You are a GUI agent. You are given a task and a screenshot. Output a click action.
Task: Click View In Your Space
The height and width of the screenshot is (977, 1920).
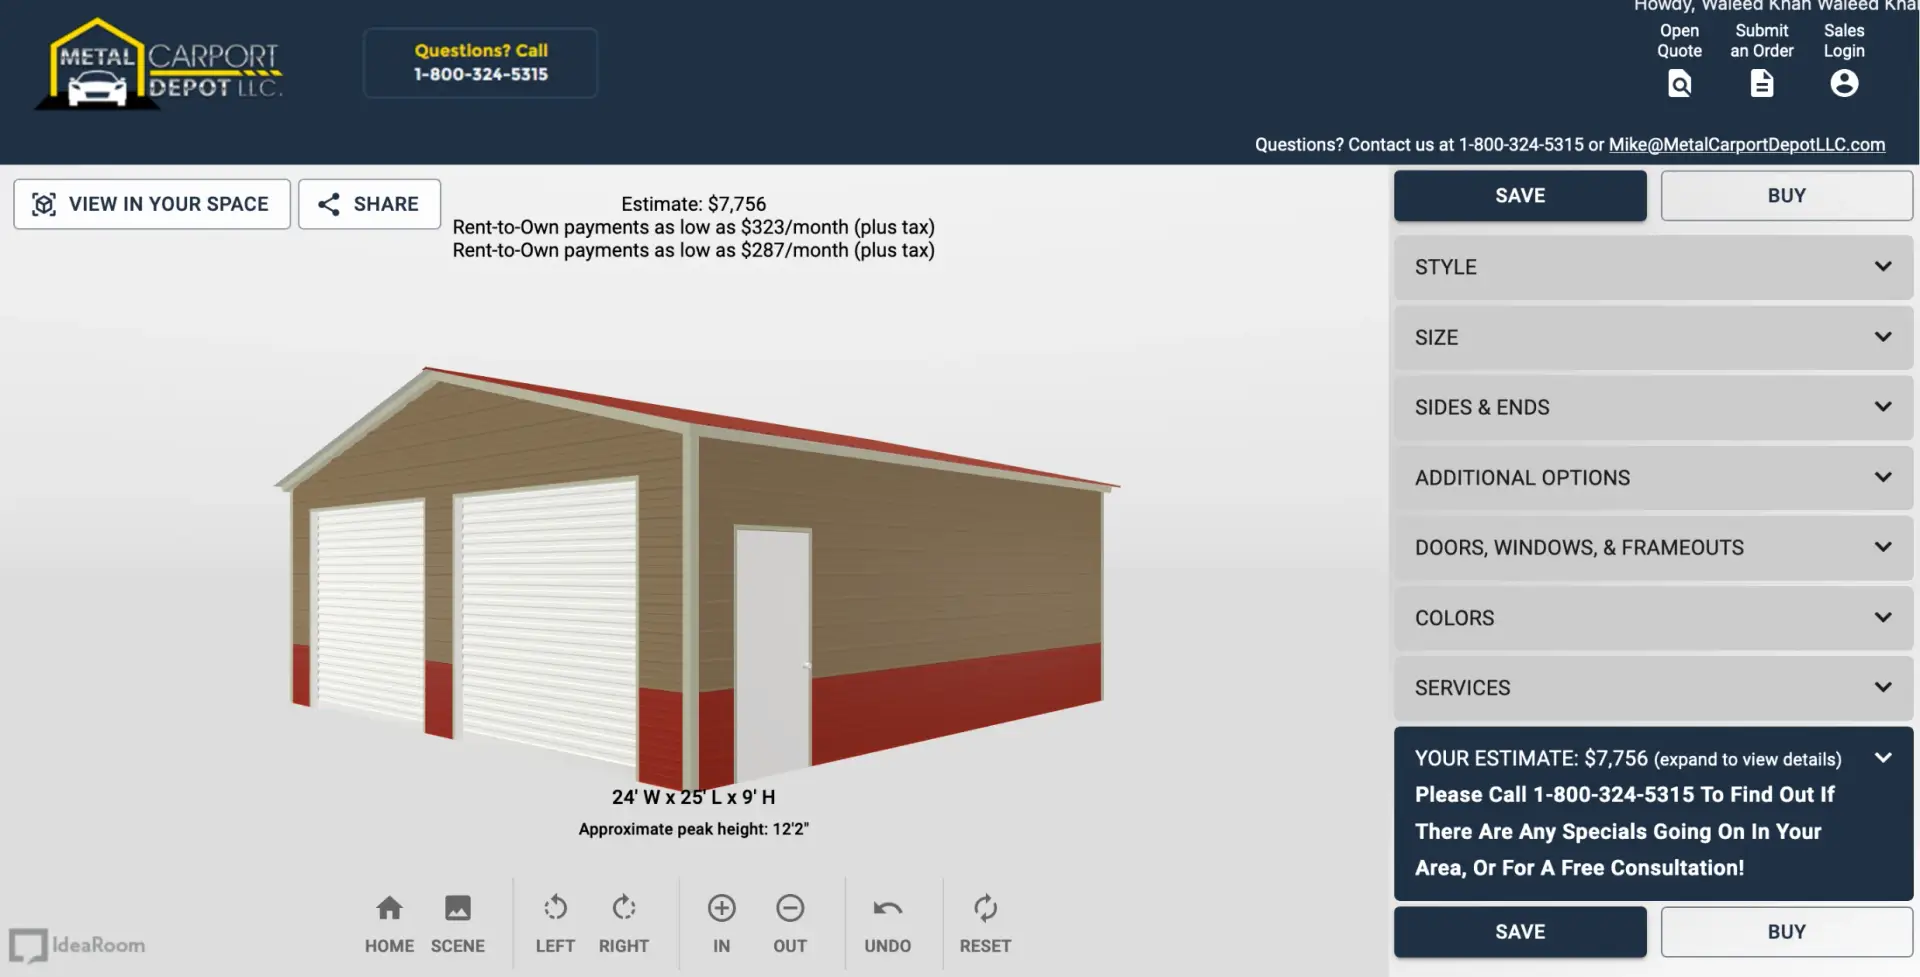tap(152, 204)
